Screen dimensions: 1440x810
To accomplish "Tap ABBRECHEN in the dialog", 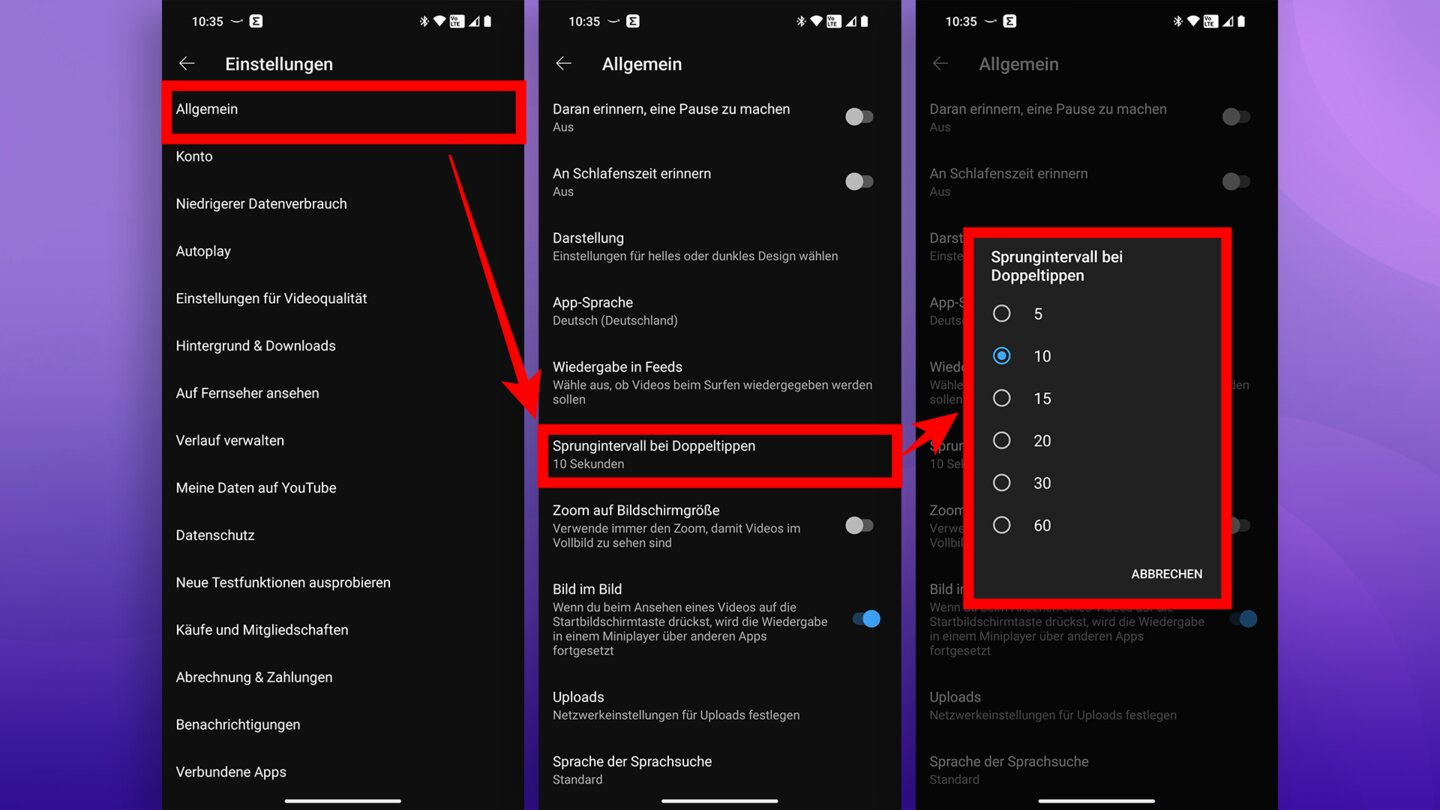I will pos(1166,574).
